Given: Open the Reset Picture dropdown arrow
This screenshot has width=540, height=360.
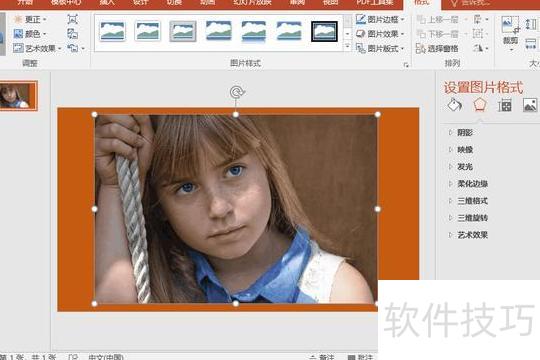Looking at the screenshot, I should 83,49.
